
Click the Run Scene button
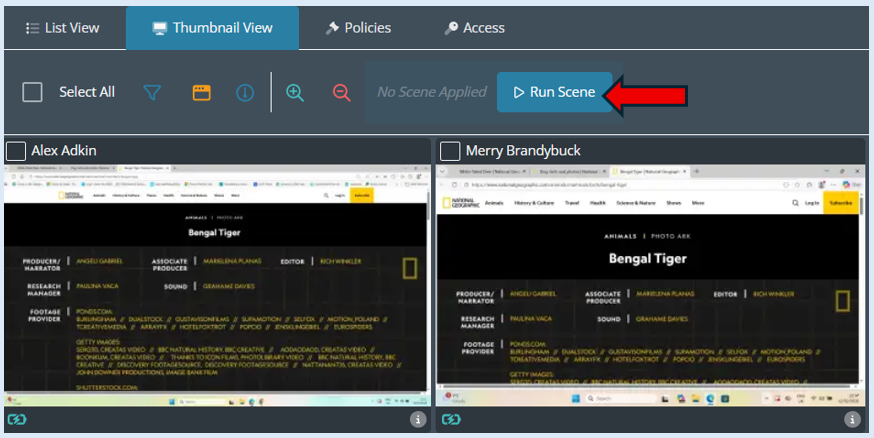(x=555, y=92)
